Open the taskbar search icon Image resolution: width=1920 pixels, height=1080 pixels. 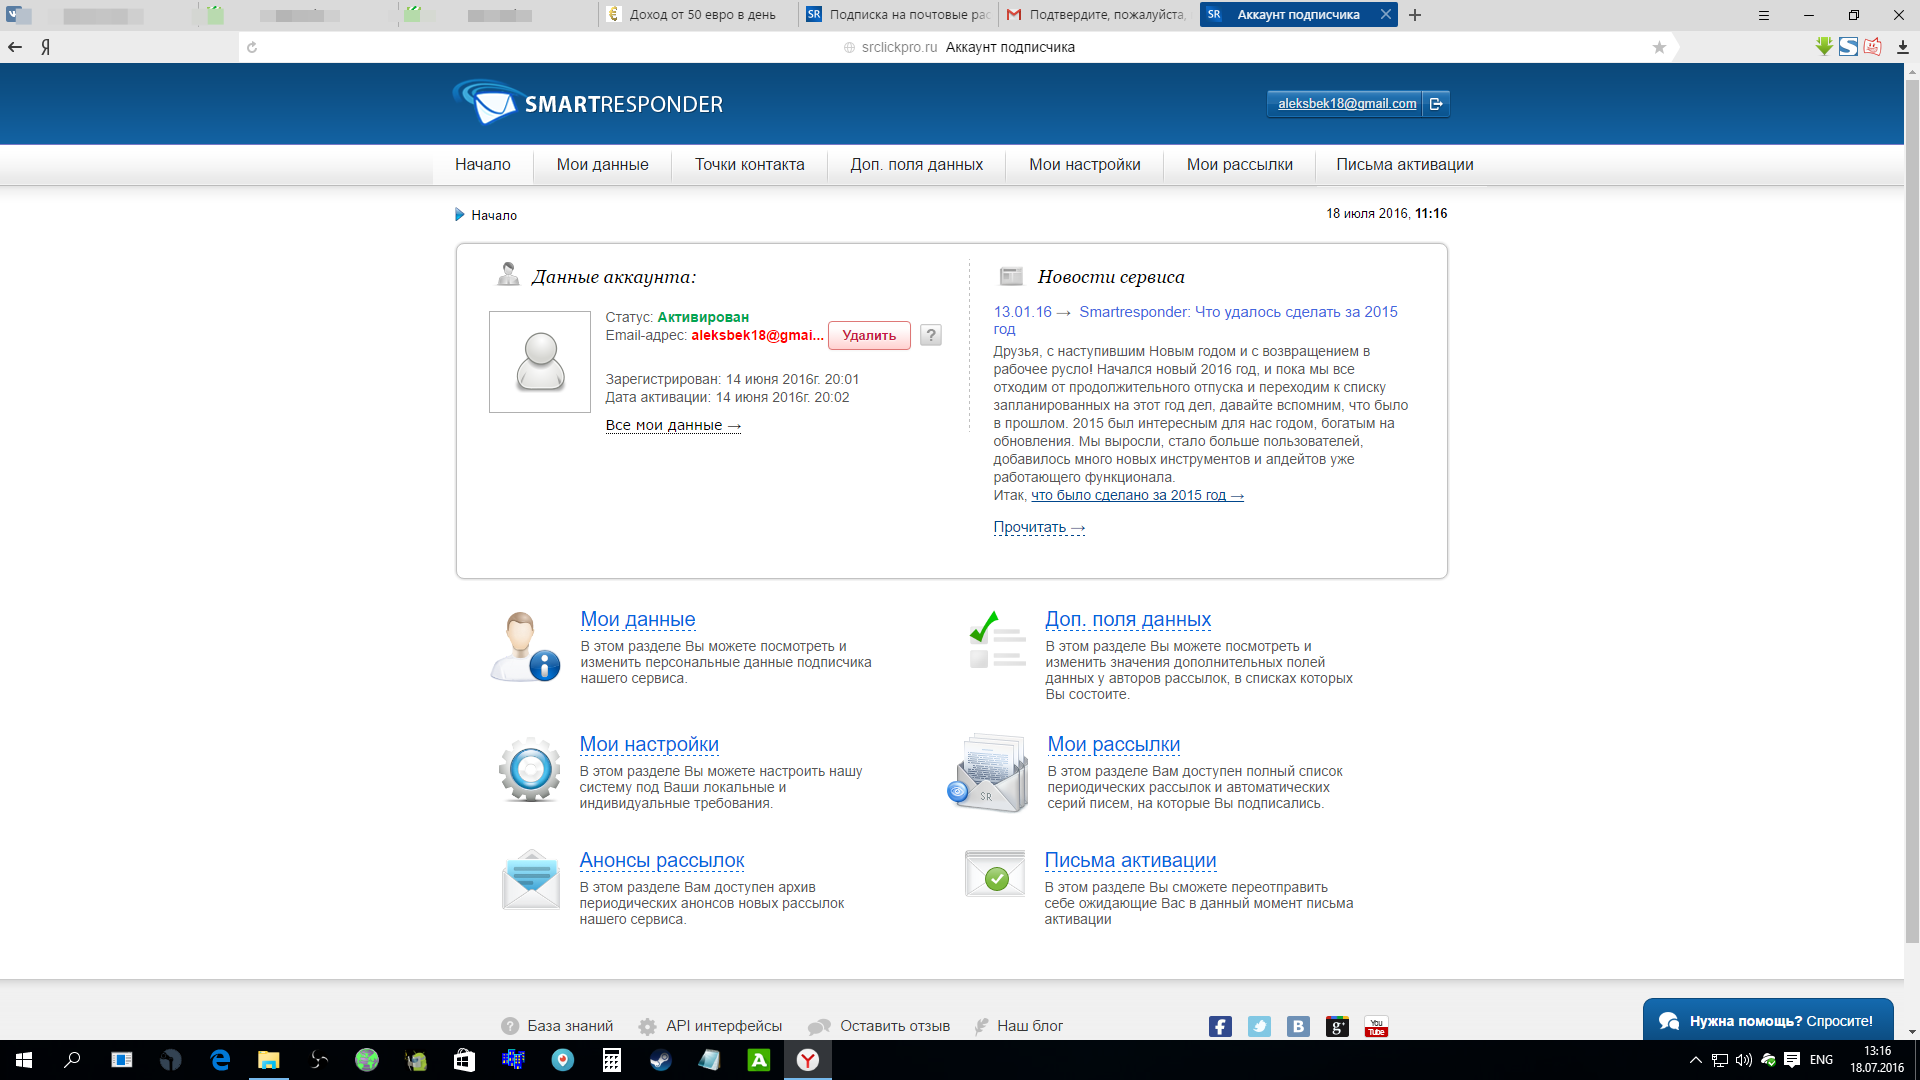pos(72,1060)
